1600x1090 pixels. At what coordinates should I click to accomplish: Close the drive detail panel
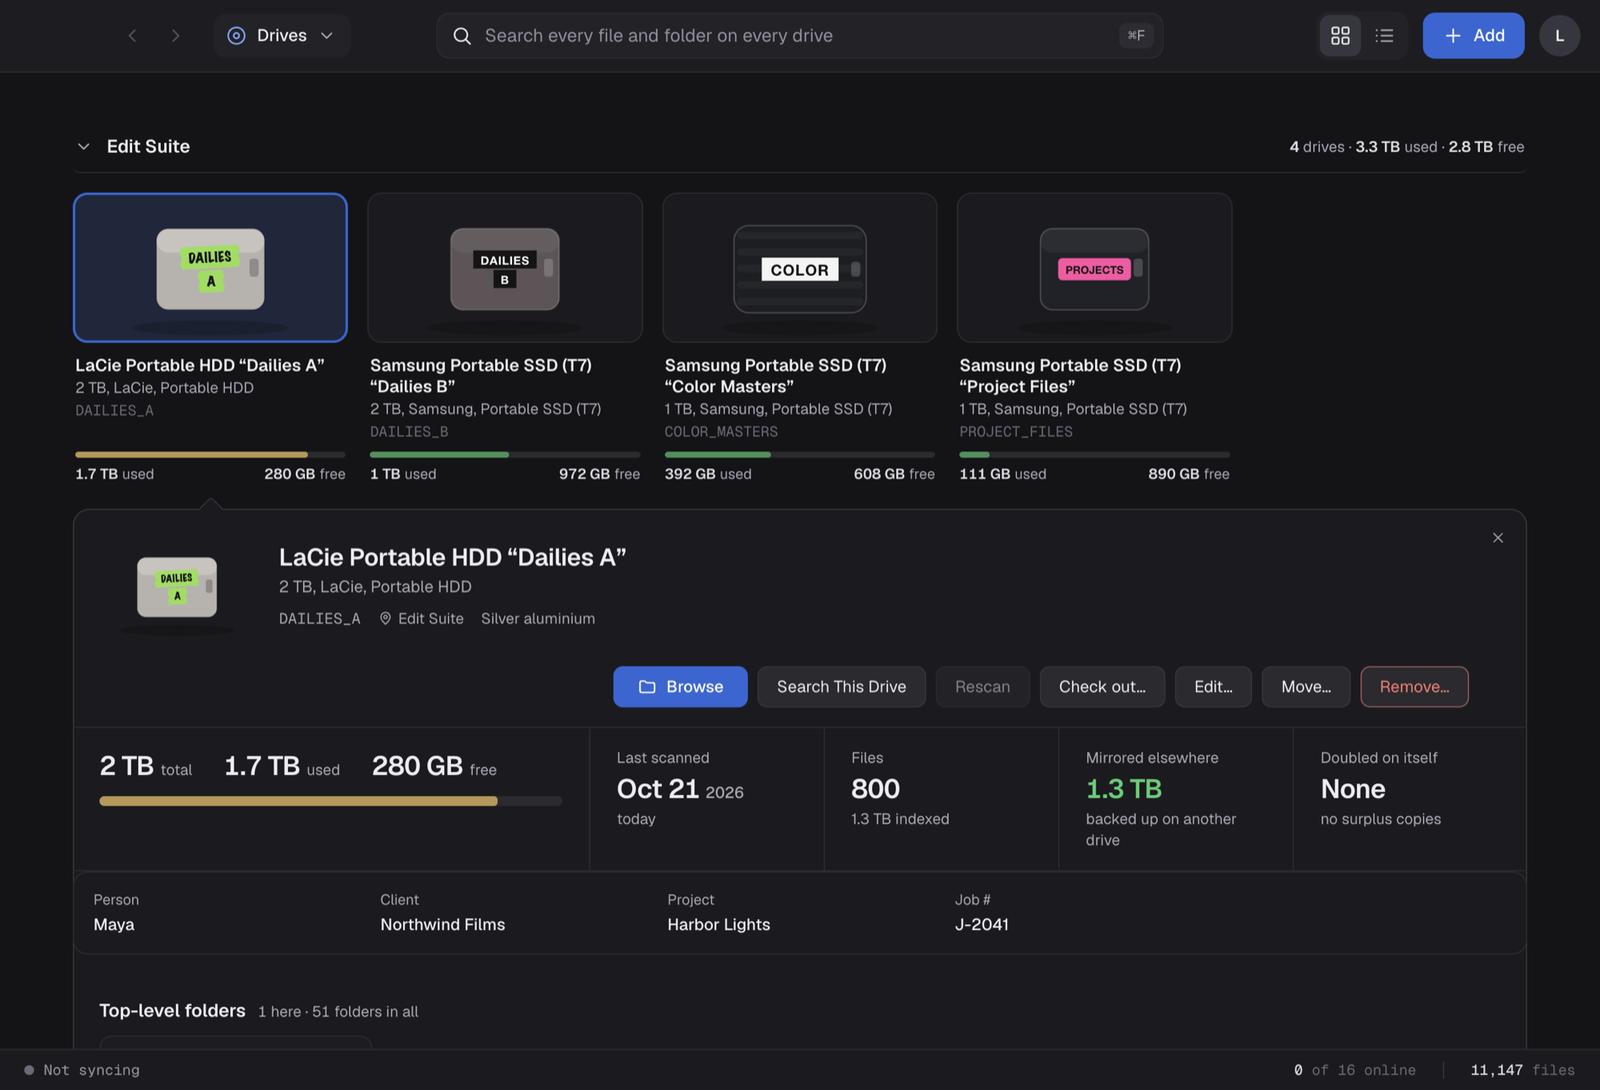[x=1498, y=538]
